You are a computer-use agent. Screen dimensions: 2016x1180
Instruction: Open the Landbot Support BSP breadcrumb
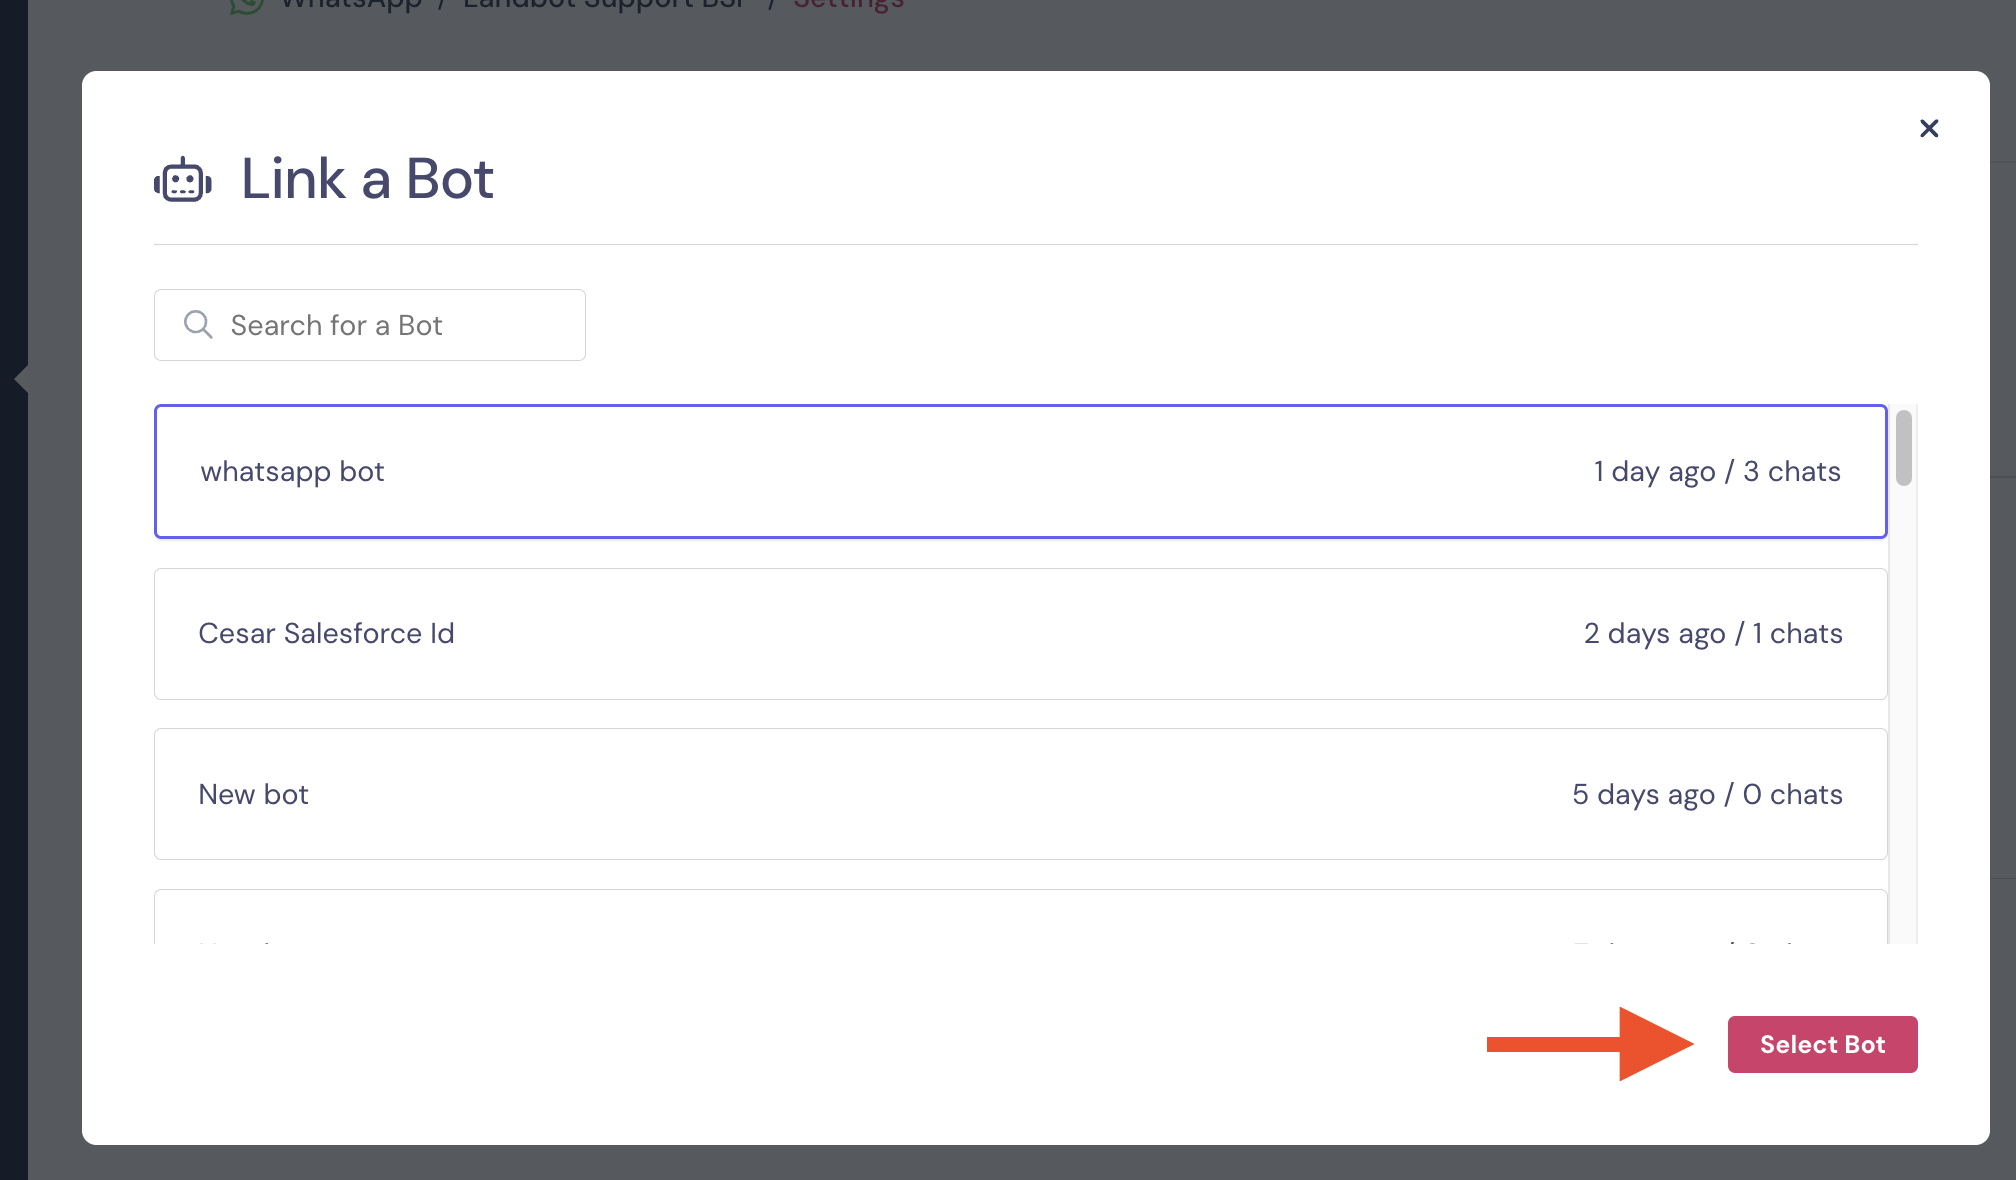point(604,5)
